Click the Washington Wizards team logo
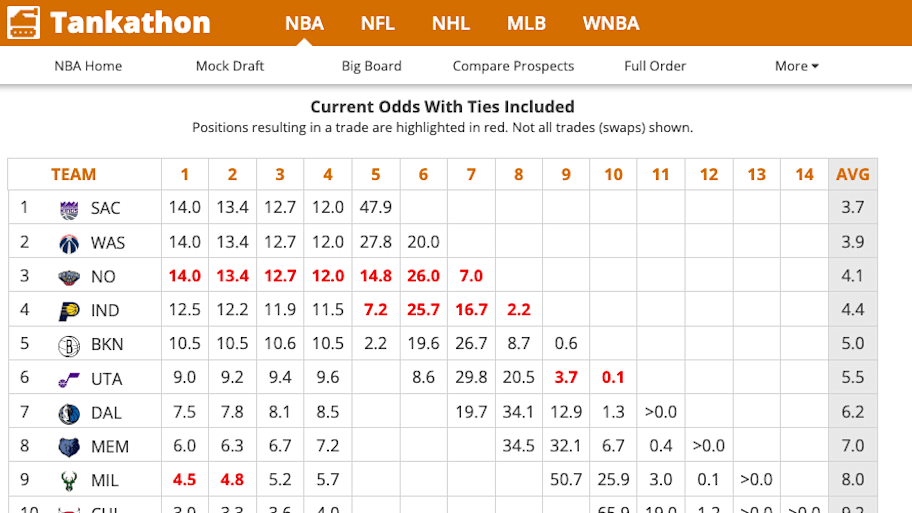912x513 pixels. tap(69, 242)
